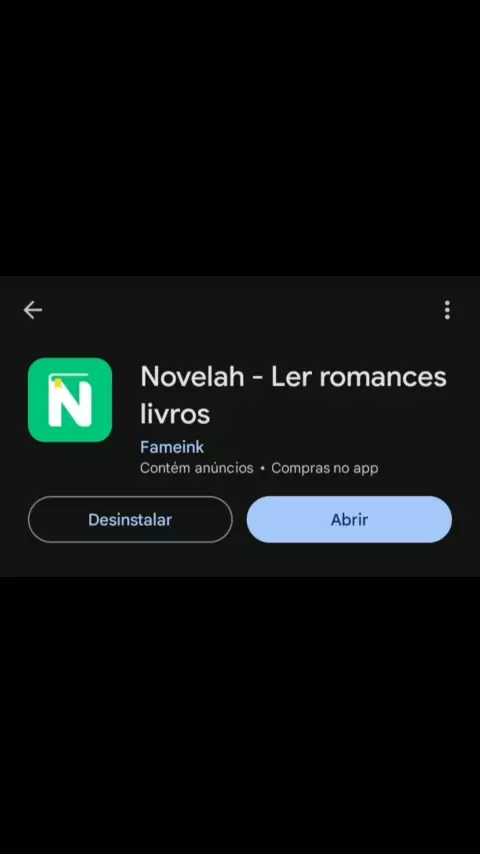This screenshot has height=854, width=480.
Task: Launch Novelah with the Abrir button
Action: (349, 519)
